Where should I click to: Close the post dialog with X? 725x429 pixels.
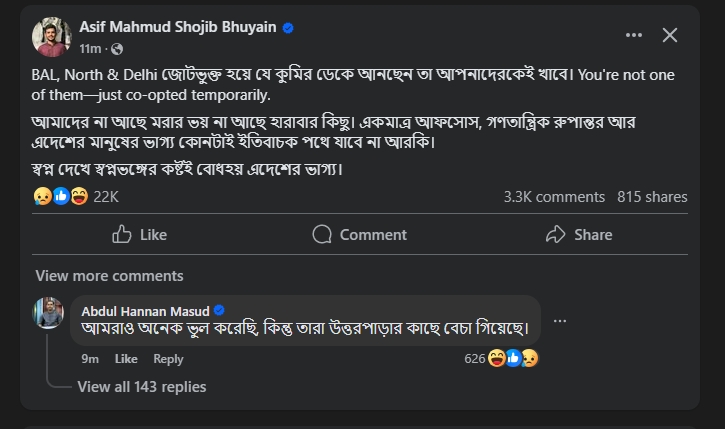point(670,35)
